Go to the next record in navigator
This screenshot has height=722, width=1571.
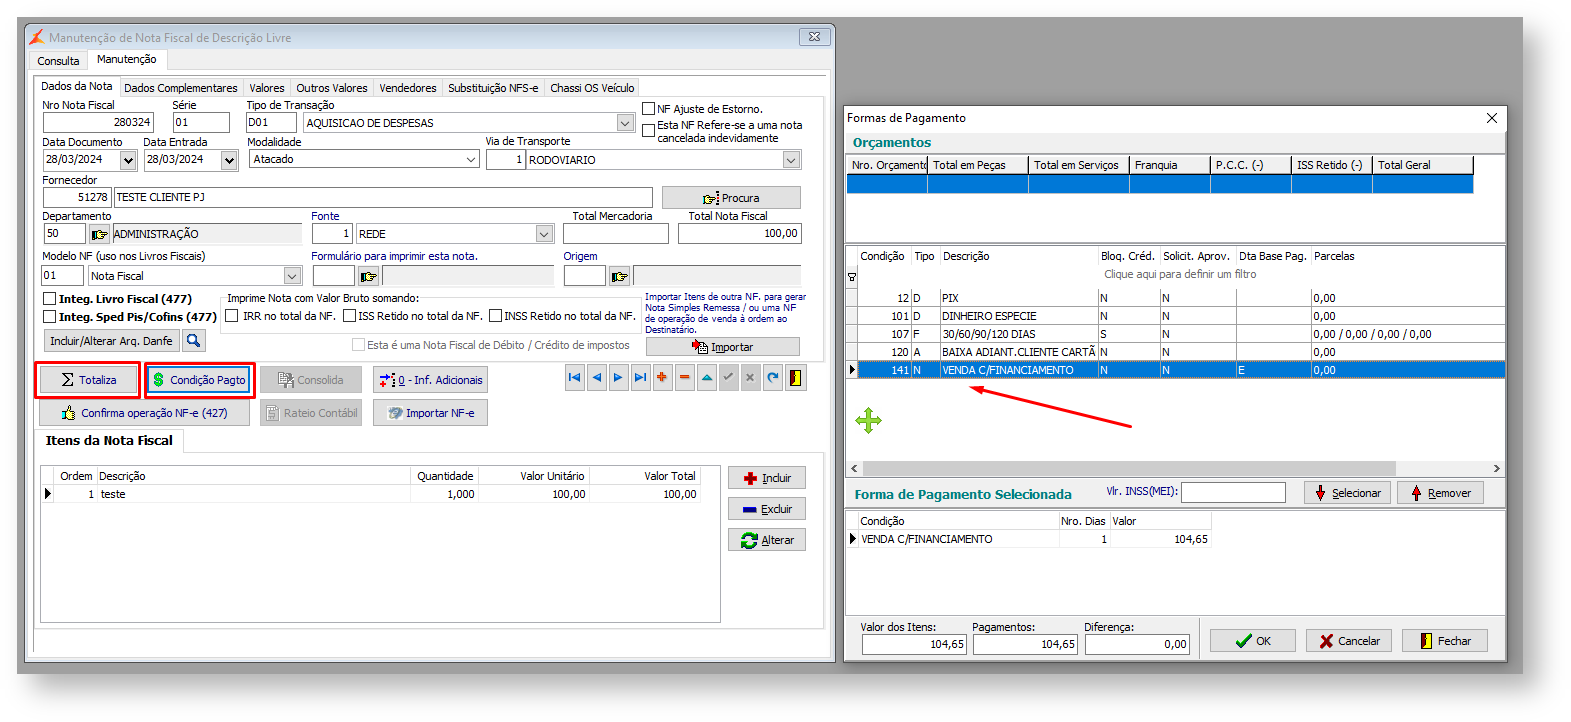(618, 378)
